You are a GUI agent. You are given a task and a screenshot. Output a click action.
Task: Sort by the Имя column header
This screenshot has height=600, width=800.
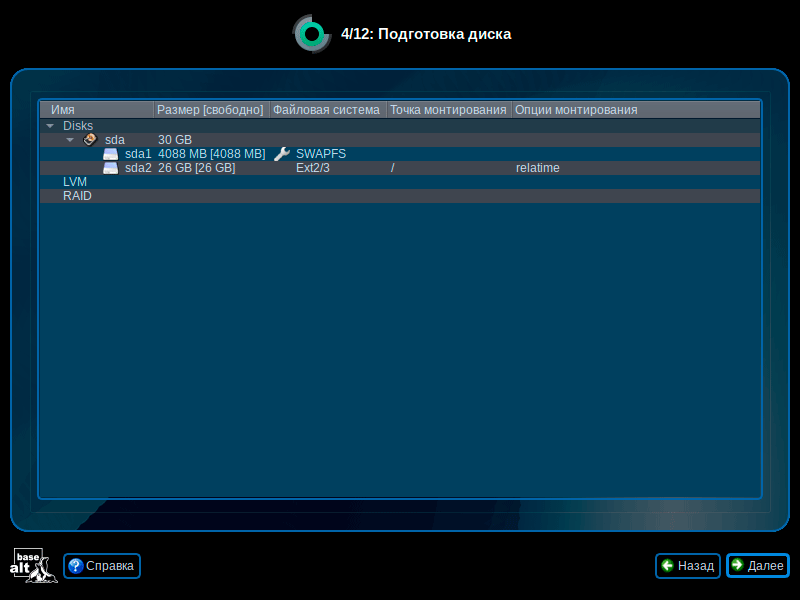coord(97,110)
